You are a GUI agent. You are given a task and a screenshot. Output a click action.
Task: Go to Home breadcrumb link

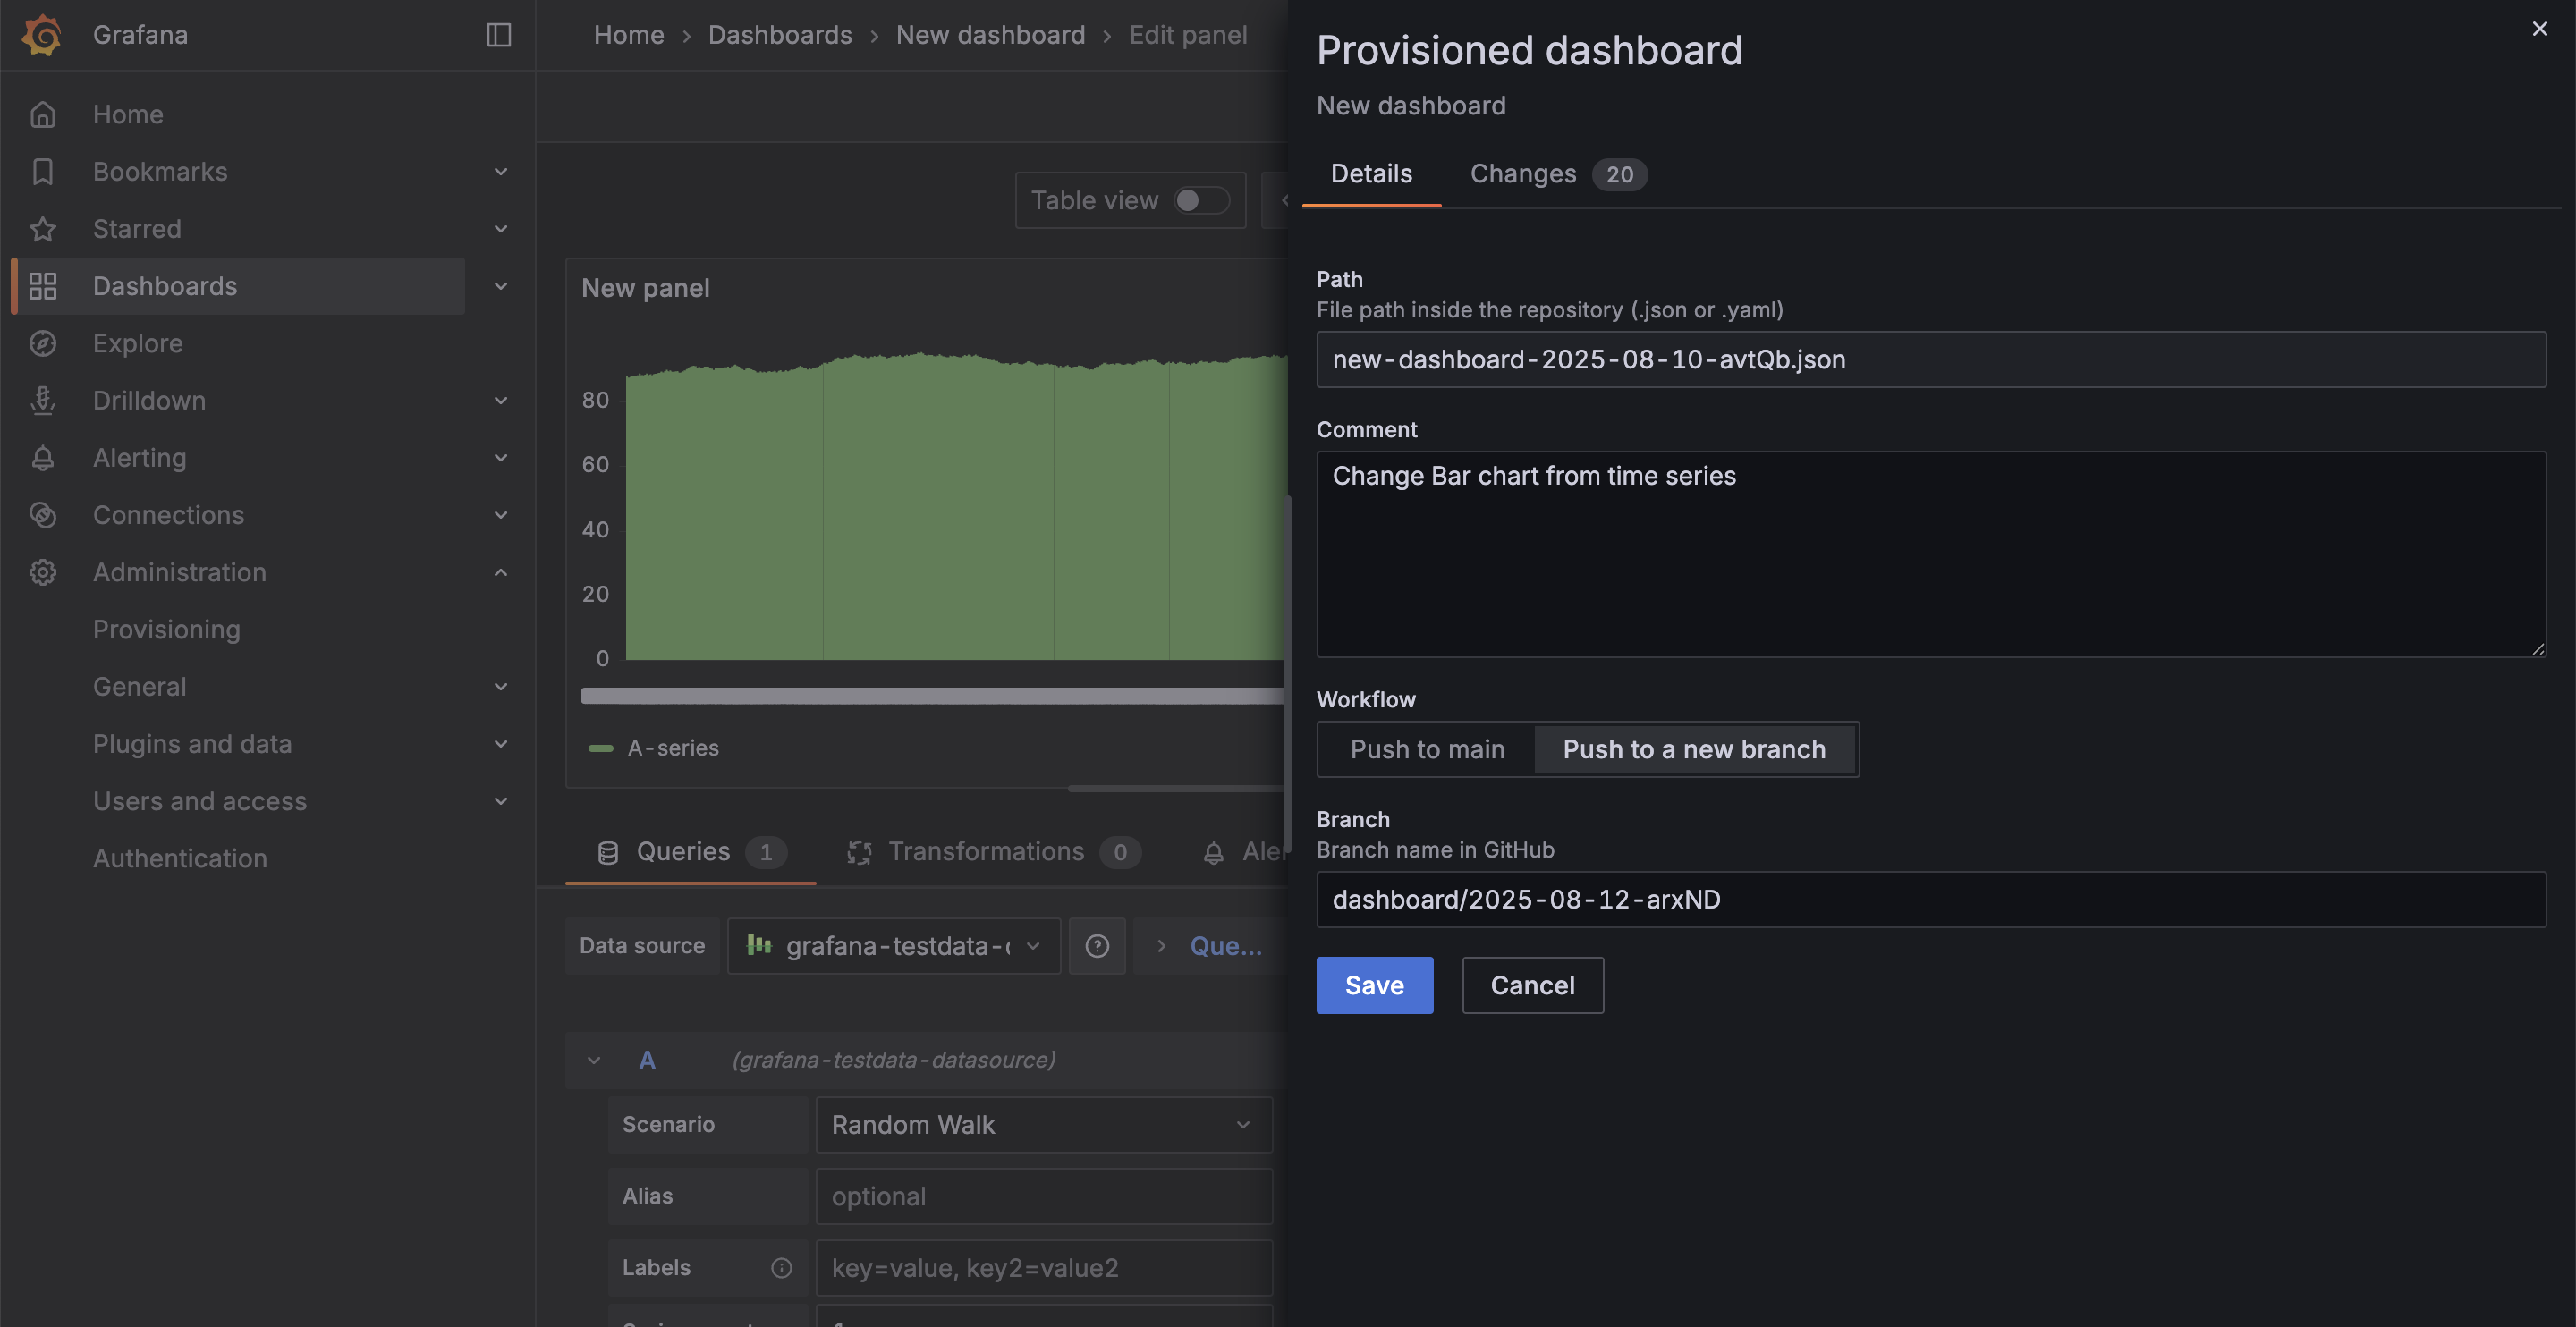coord(629,35)
